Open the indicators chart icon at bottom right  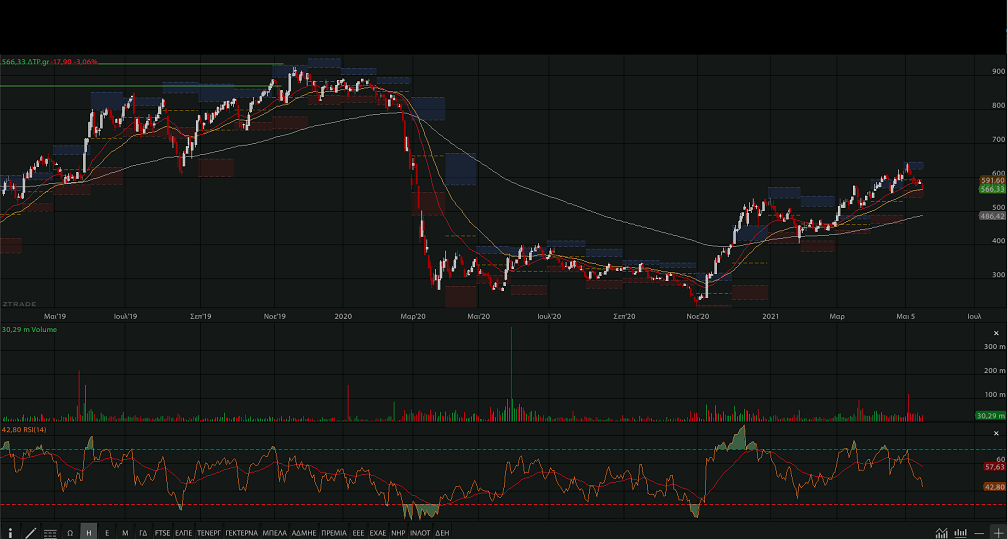pos(941,533)
